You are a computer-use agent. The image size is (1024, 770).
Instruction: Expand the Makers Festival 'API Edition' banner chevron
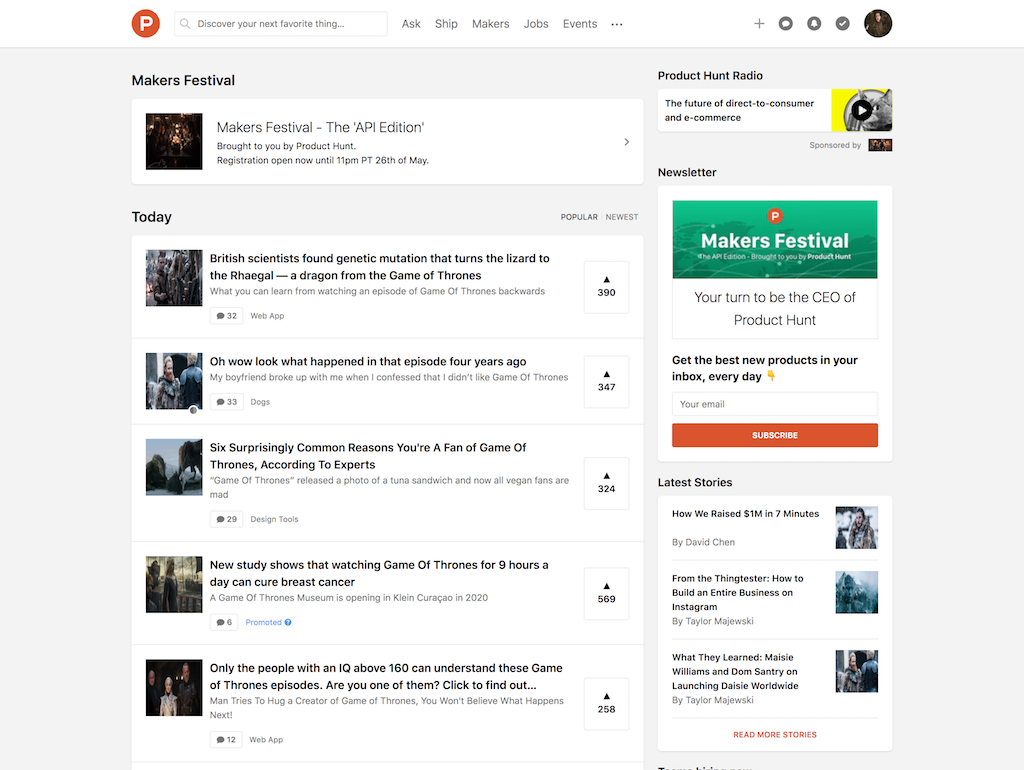pyautogui.click(x=626, y=141)
